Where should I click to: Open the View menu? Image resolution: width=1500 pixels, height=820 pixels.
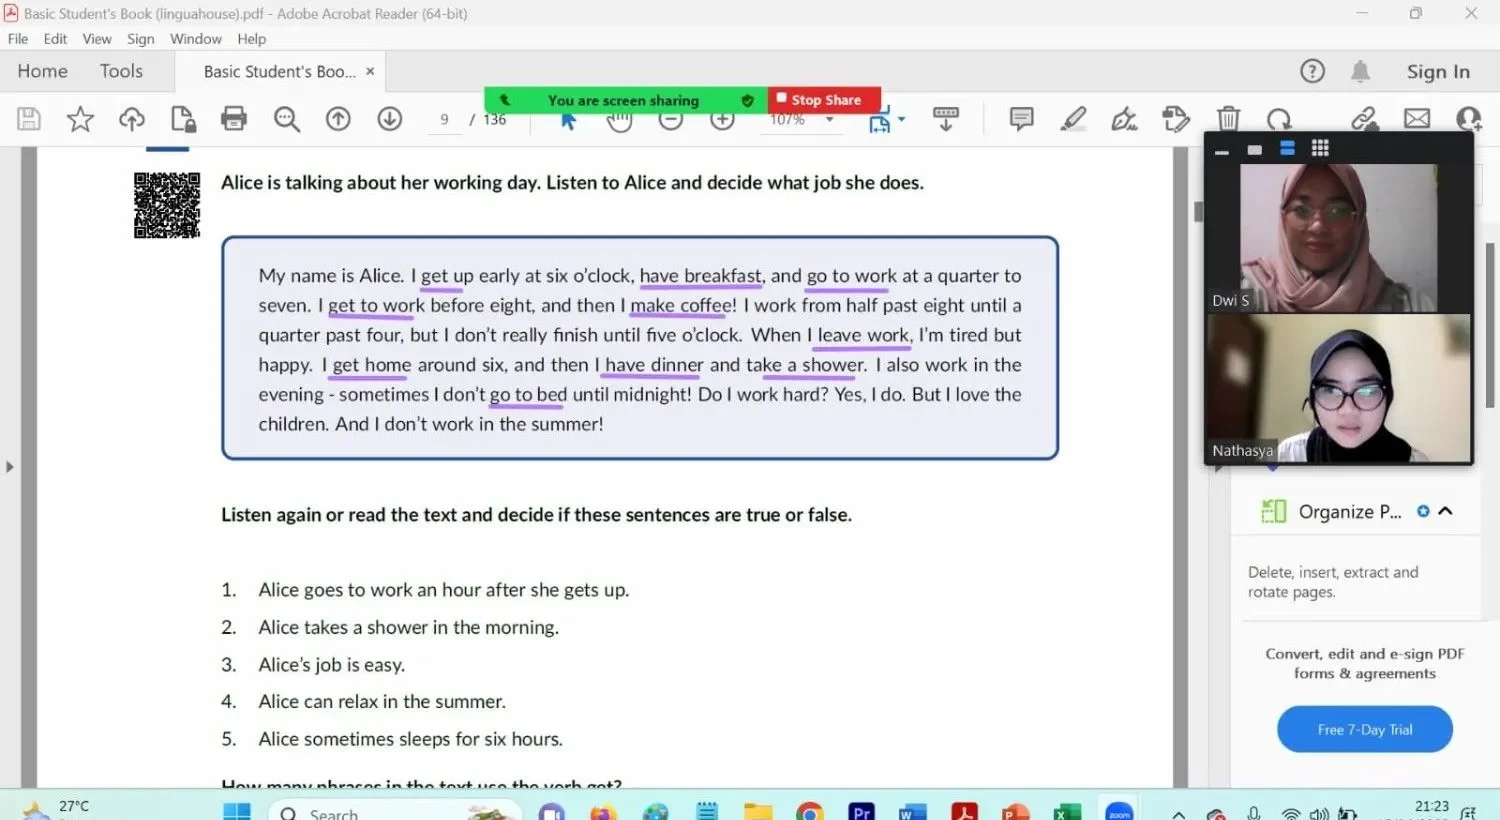[97, 39]
